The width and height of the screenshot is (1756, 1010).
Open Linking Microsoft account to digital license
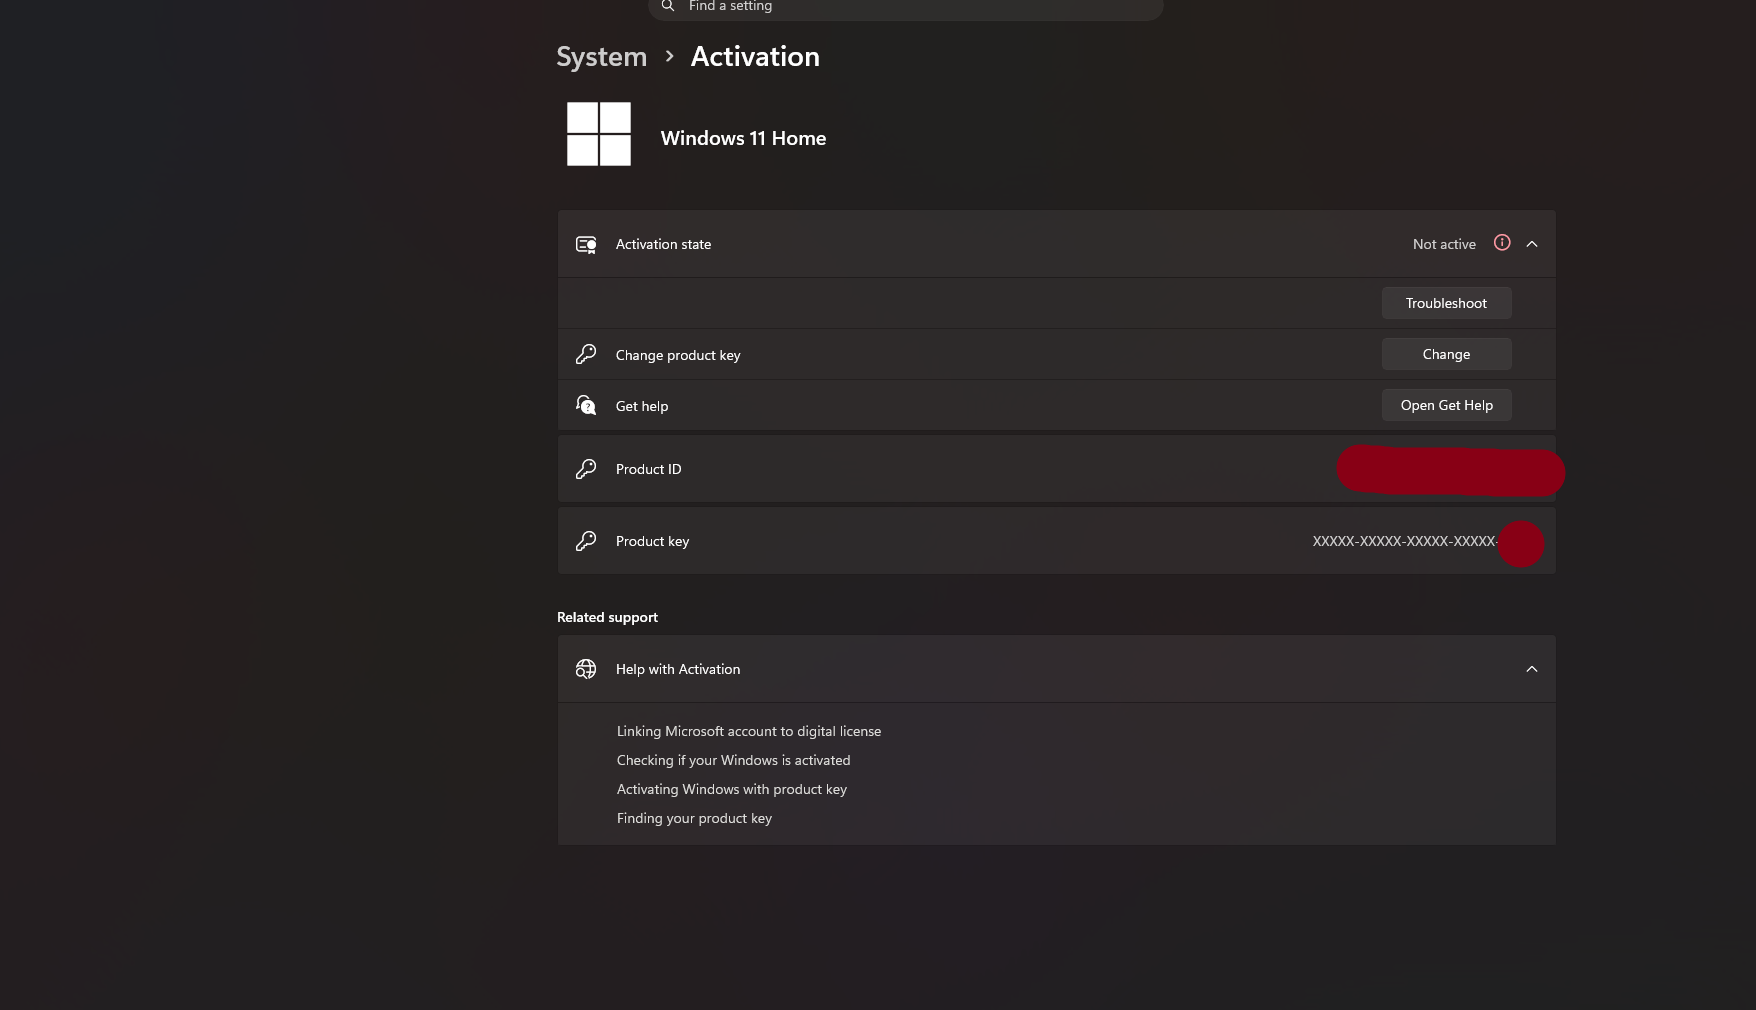(x=749, y=731)
